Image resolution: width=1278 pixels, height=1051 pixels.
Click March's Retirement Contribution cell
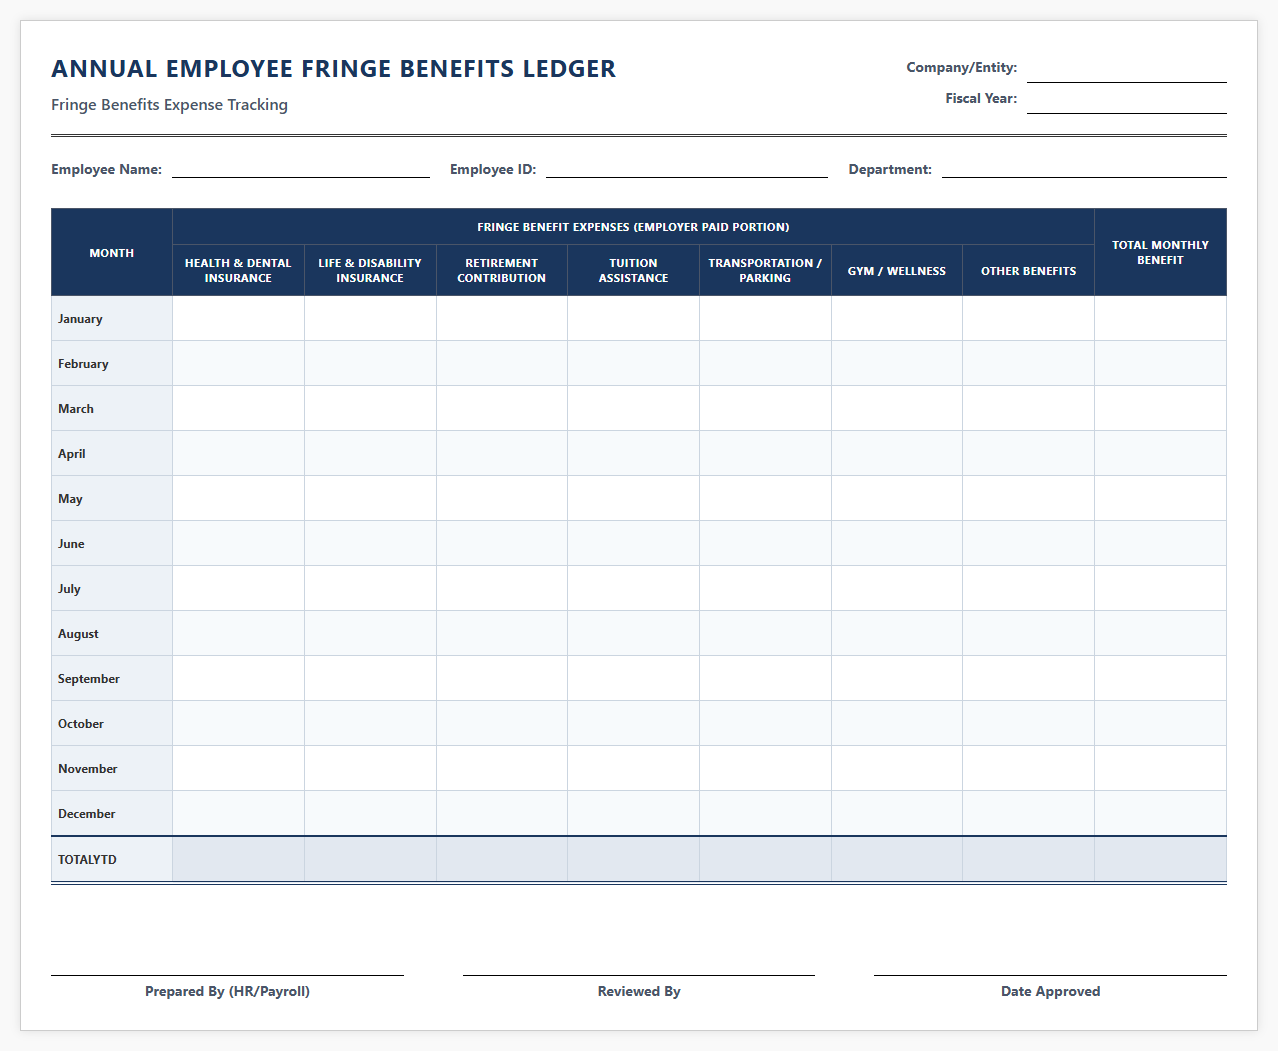click(x=502, y=408)
